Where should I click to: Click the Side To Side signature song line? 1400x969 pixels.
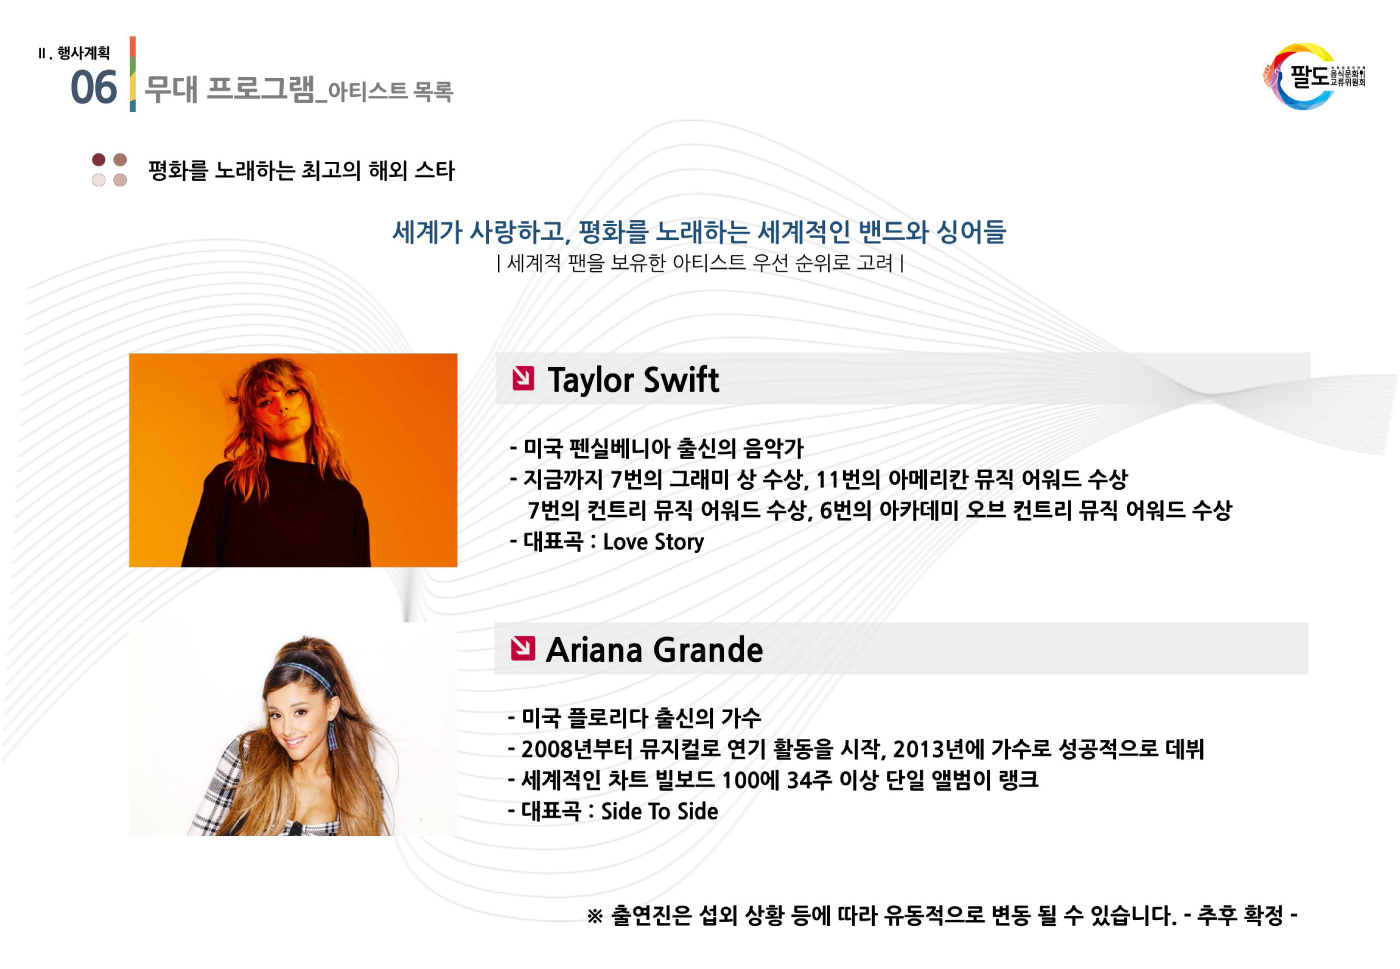pos(613,811)
